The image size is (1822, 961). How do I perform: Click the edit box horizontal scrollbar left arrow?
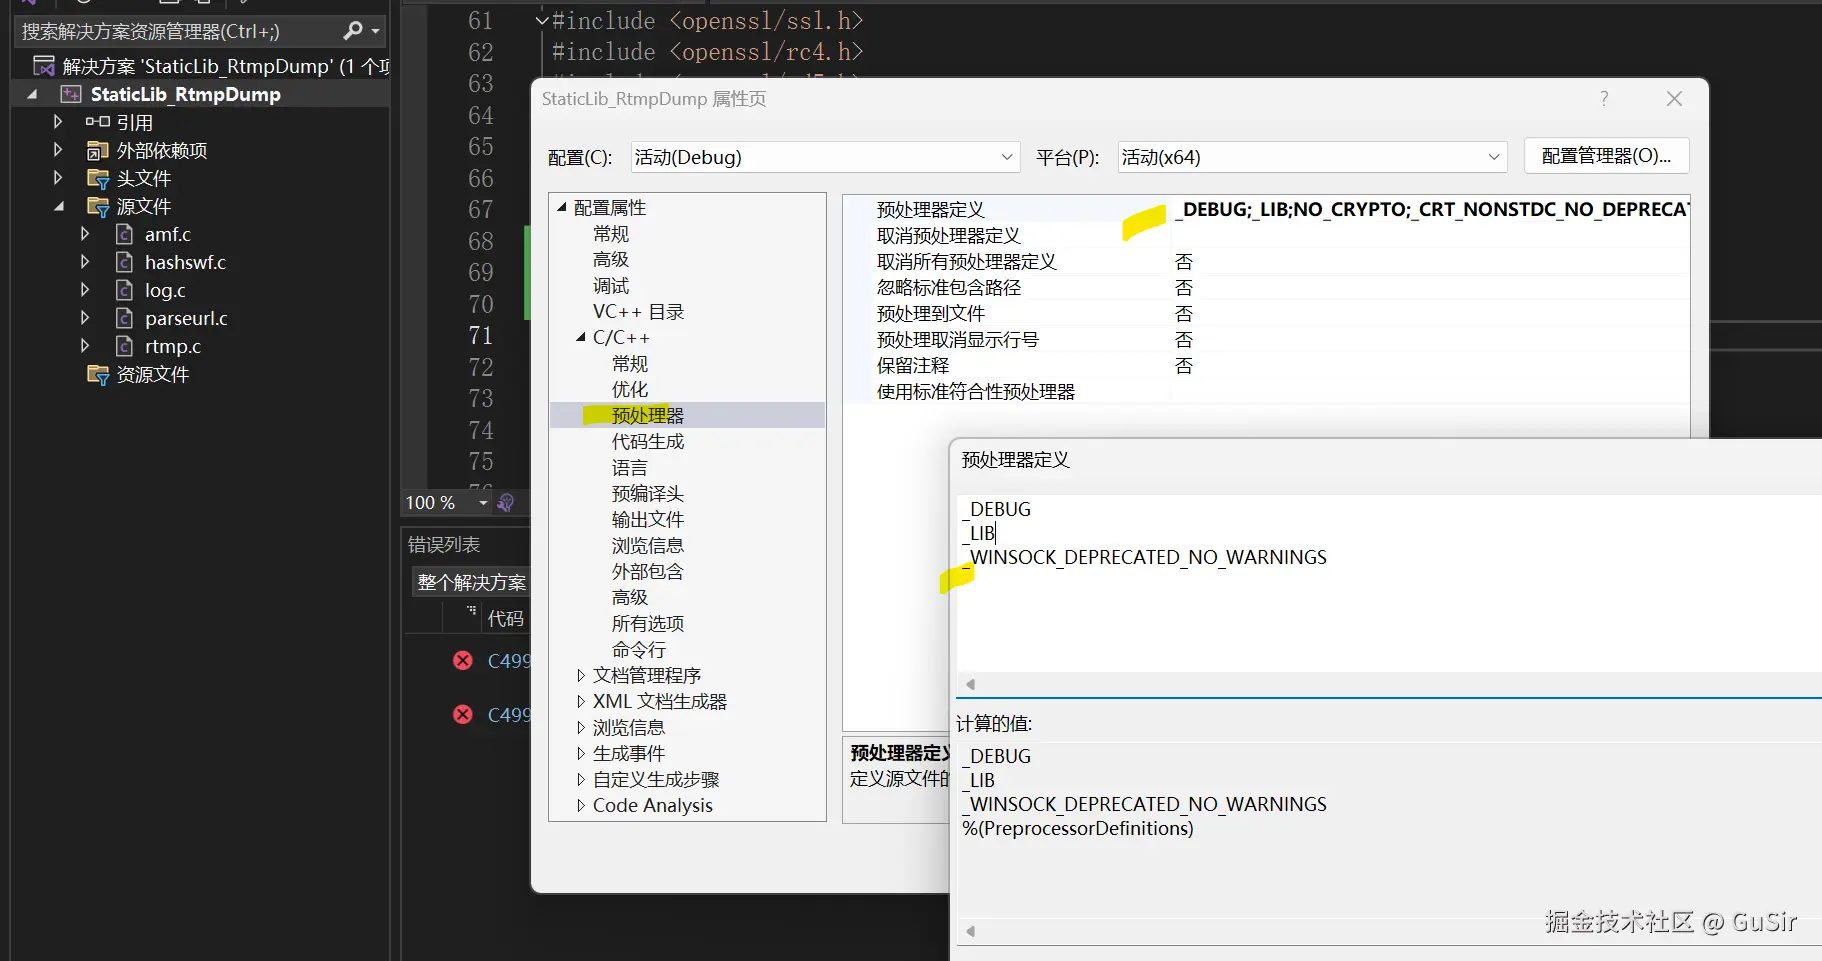[970, 684]
